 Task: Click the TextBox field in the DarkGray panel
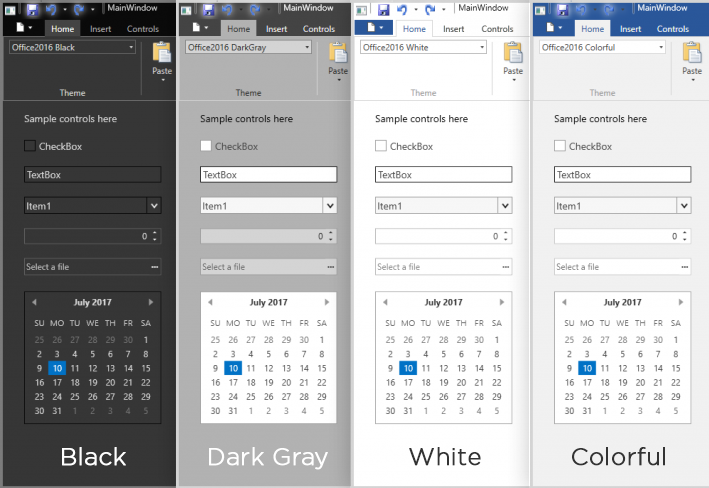269,175
